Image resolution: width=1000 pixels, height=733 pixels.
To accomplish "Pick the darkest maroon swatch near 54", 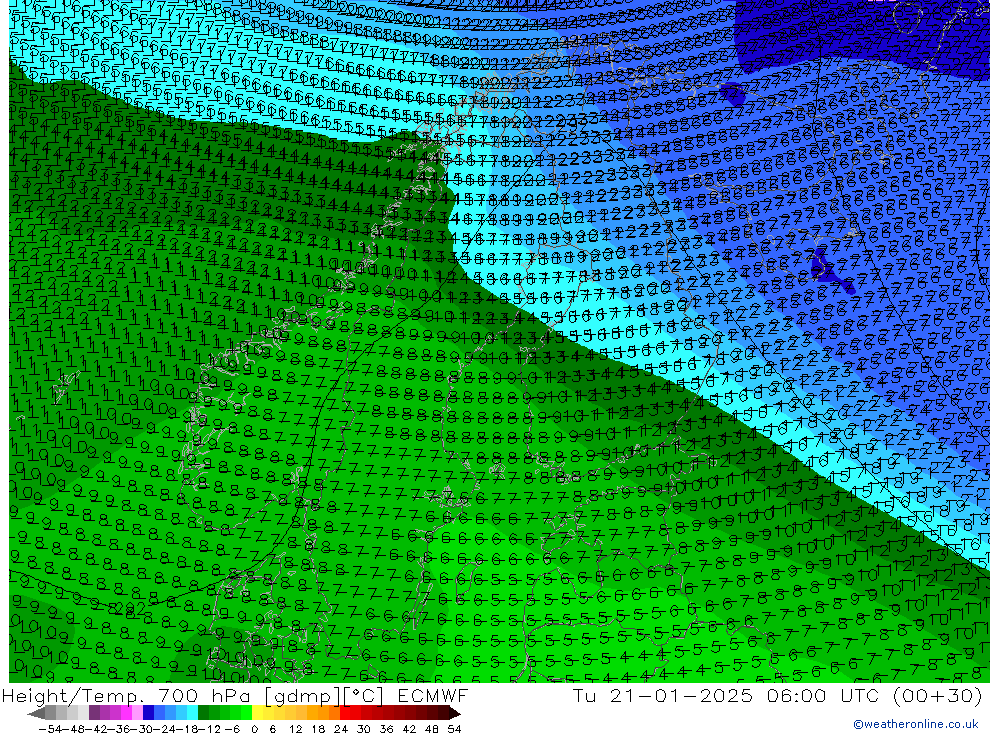I will (x=454, y=713).
